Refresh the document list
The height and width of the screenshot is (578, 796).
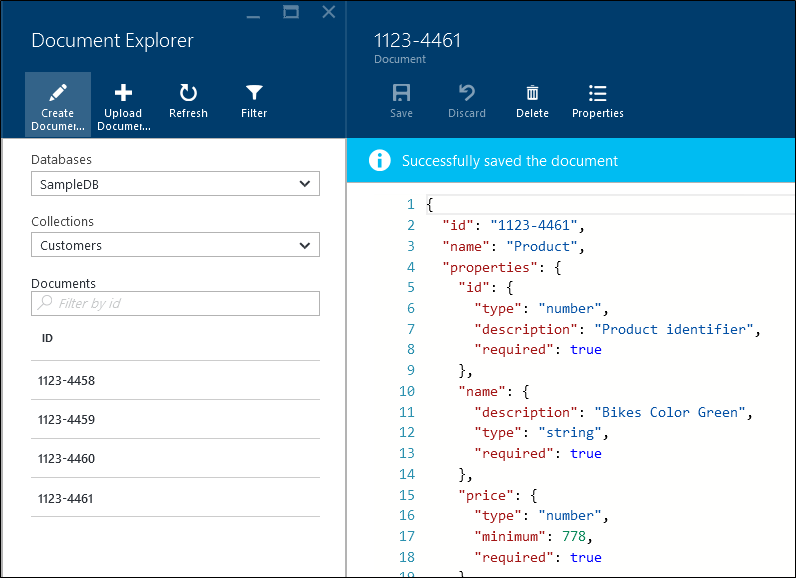188,93
